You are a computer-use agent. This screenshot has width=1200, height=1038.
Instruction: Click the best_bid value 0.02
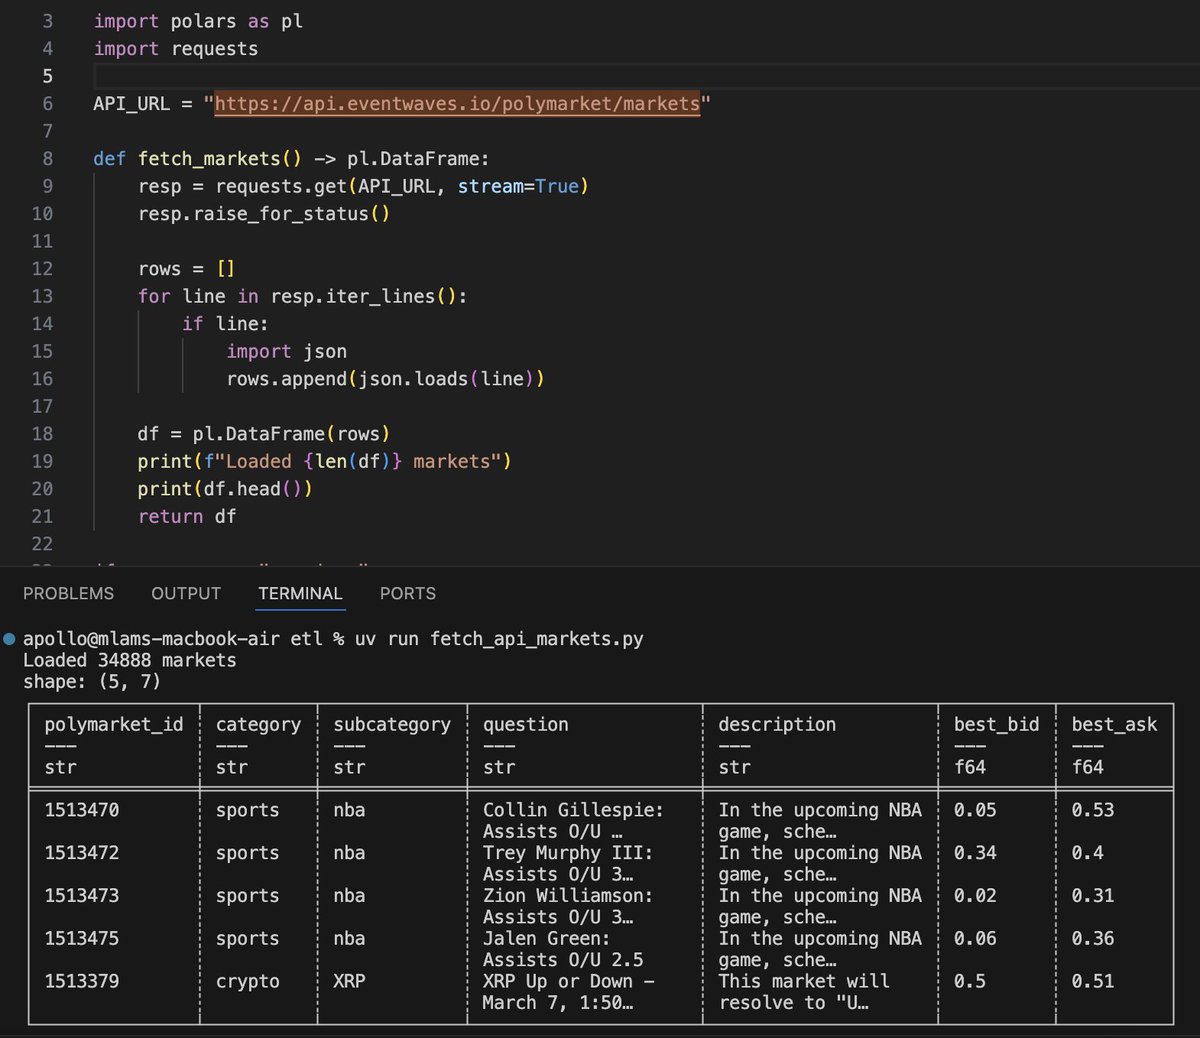(975, 896)
